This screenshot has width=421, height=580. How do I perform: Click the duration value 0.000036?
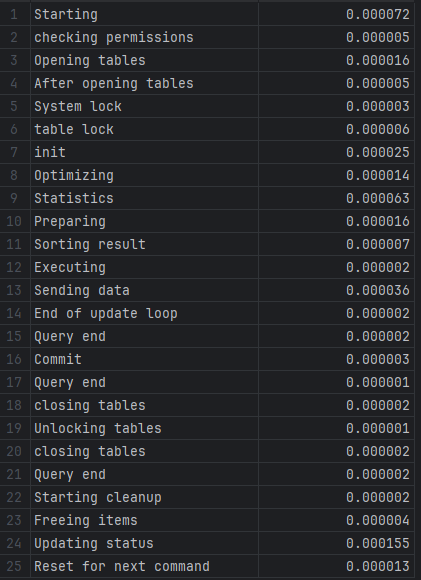[x=378, y=290]
